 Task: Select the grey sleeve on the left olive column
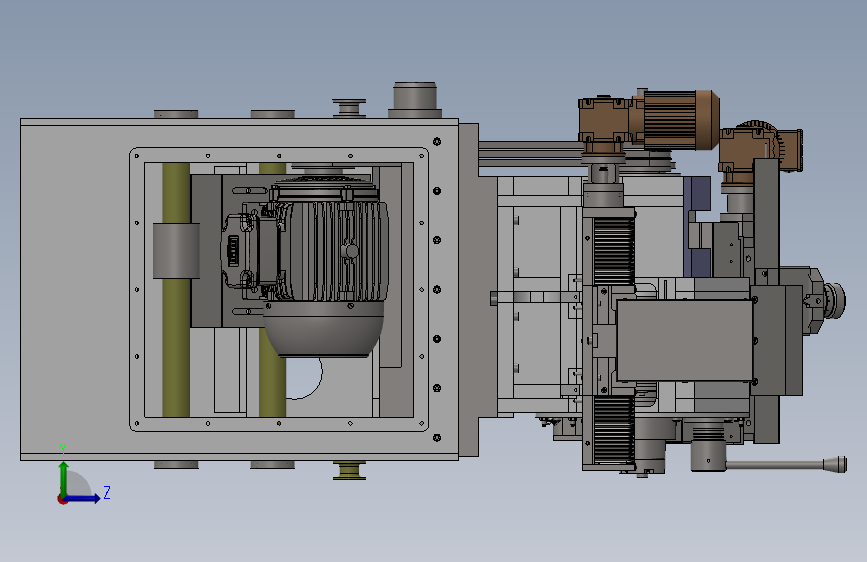(176, 250)
